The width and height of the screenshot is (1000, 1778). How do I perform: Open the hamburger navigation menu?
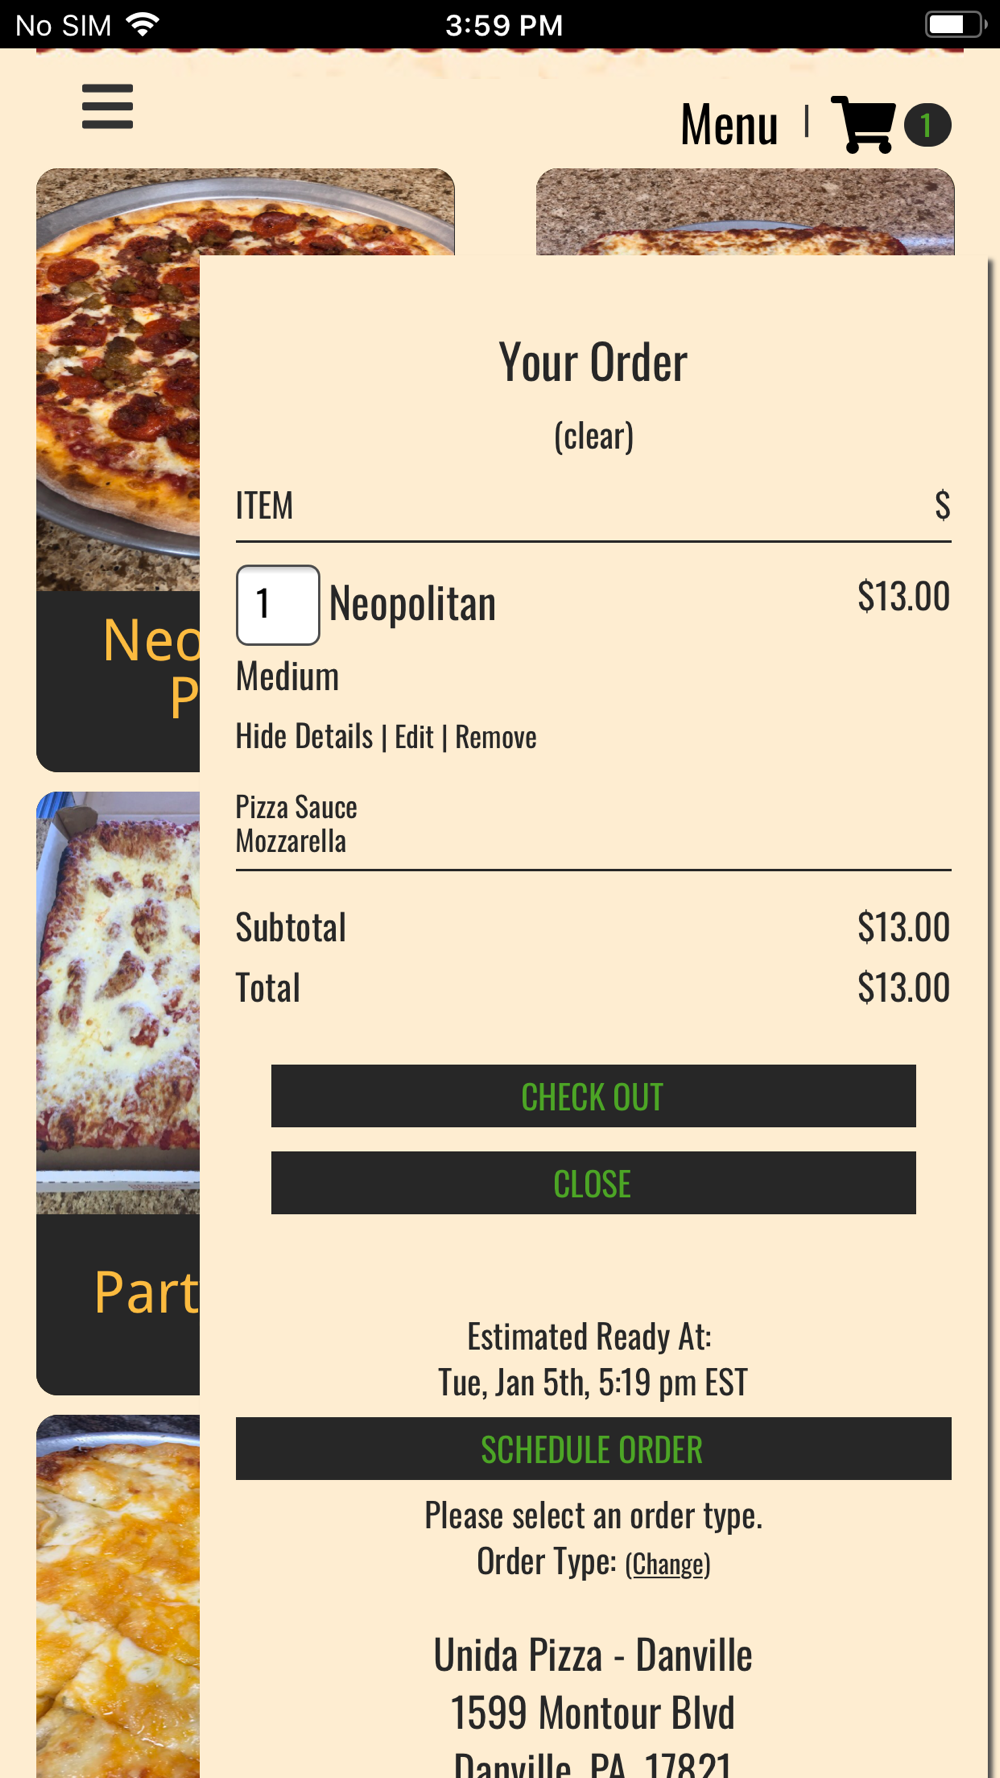pyautogui.click(x=107, y=106)
